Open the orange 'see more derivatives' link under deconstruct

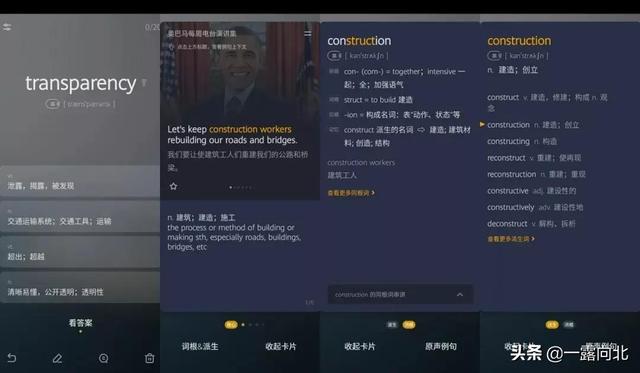[511, 239]
